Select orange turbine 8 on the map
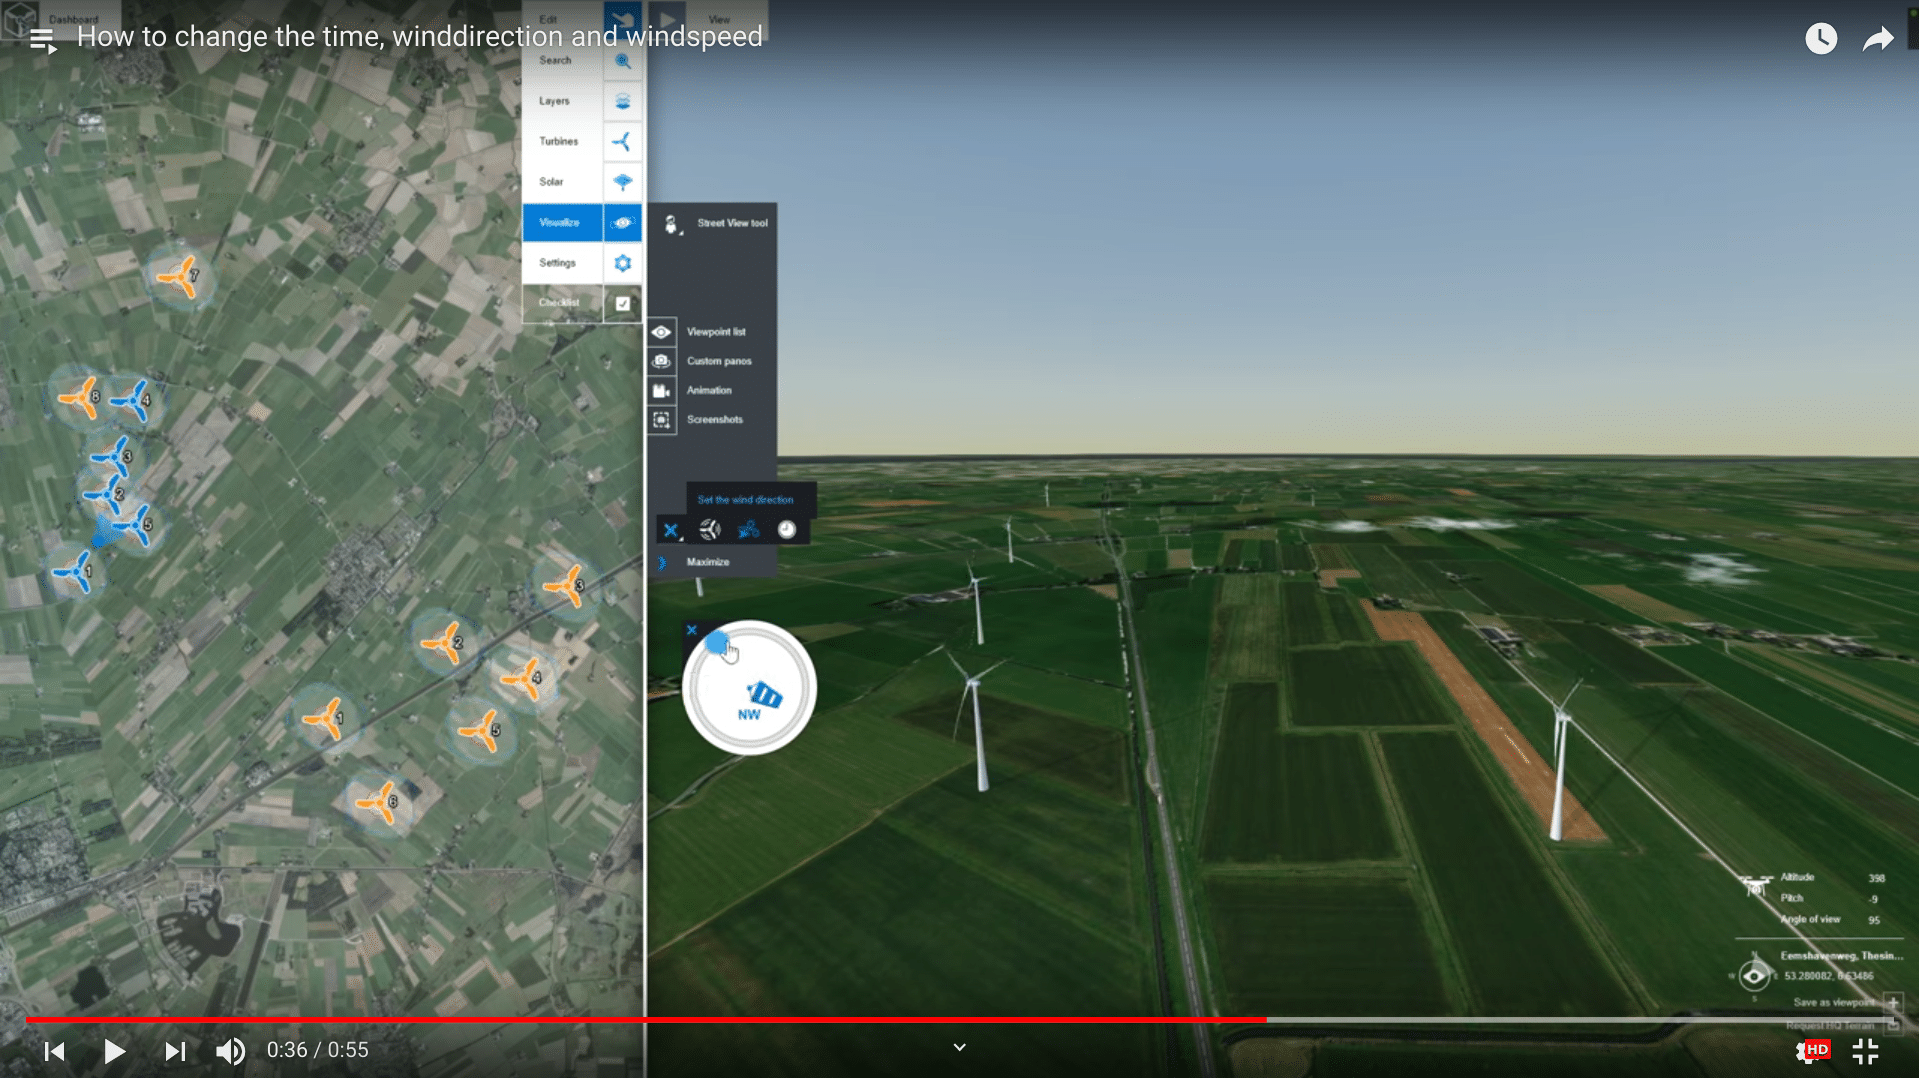 79,398
